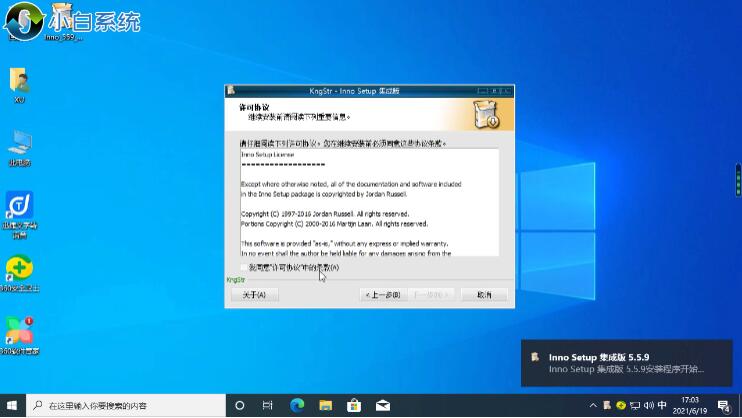742x418 pixels.
Task: Click the Windows Start button
Action: [x=12, y=406]
